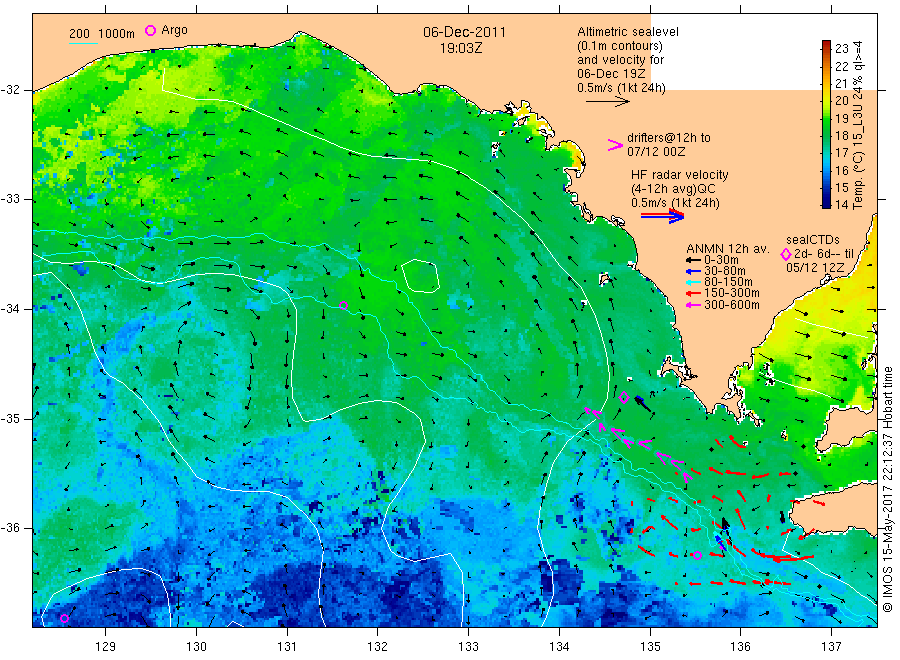Click the '(0.1m contours)' text
This screenshot has height=660, width=900.
(619, 46)
